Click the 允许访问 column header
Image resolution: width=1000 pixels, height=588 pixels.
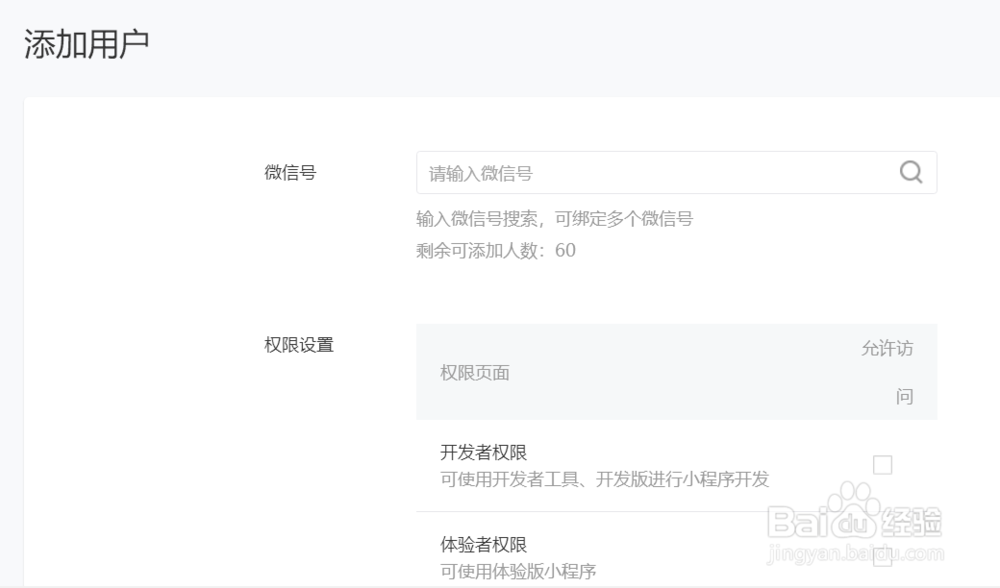pyautogui.click(x=888, y=372)
